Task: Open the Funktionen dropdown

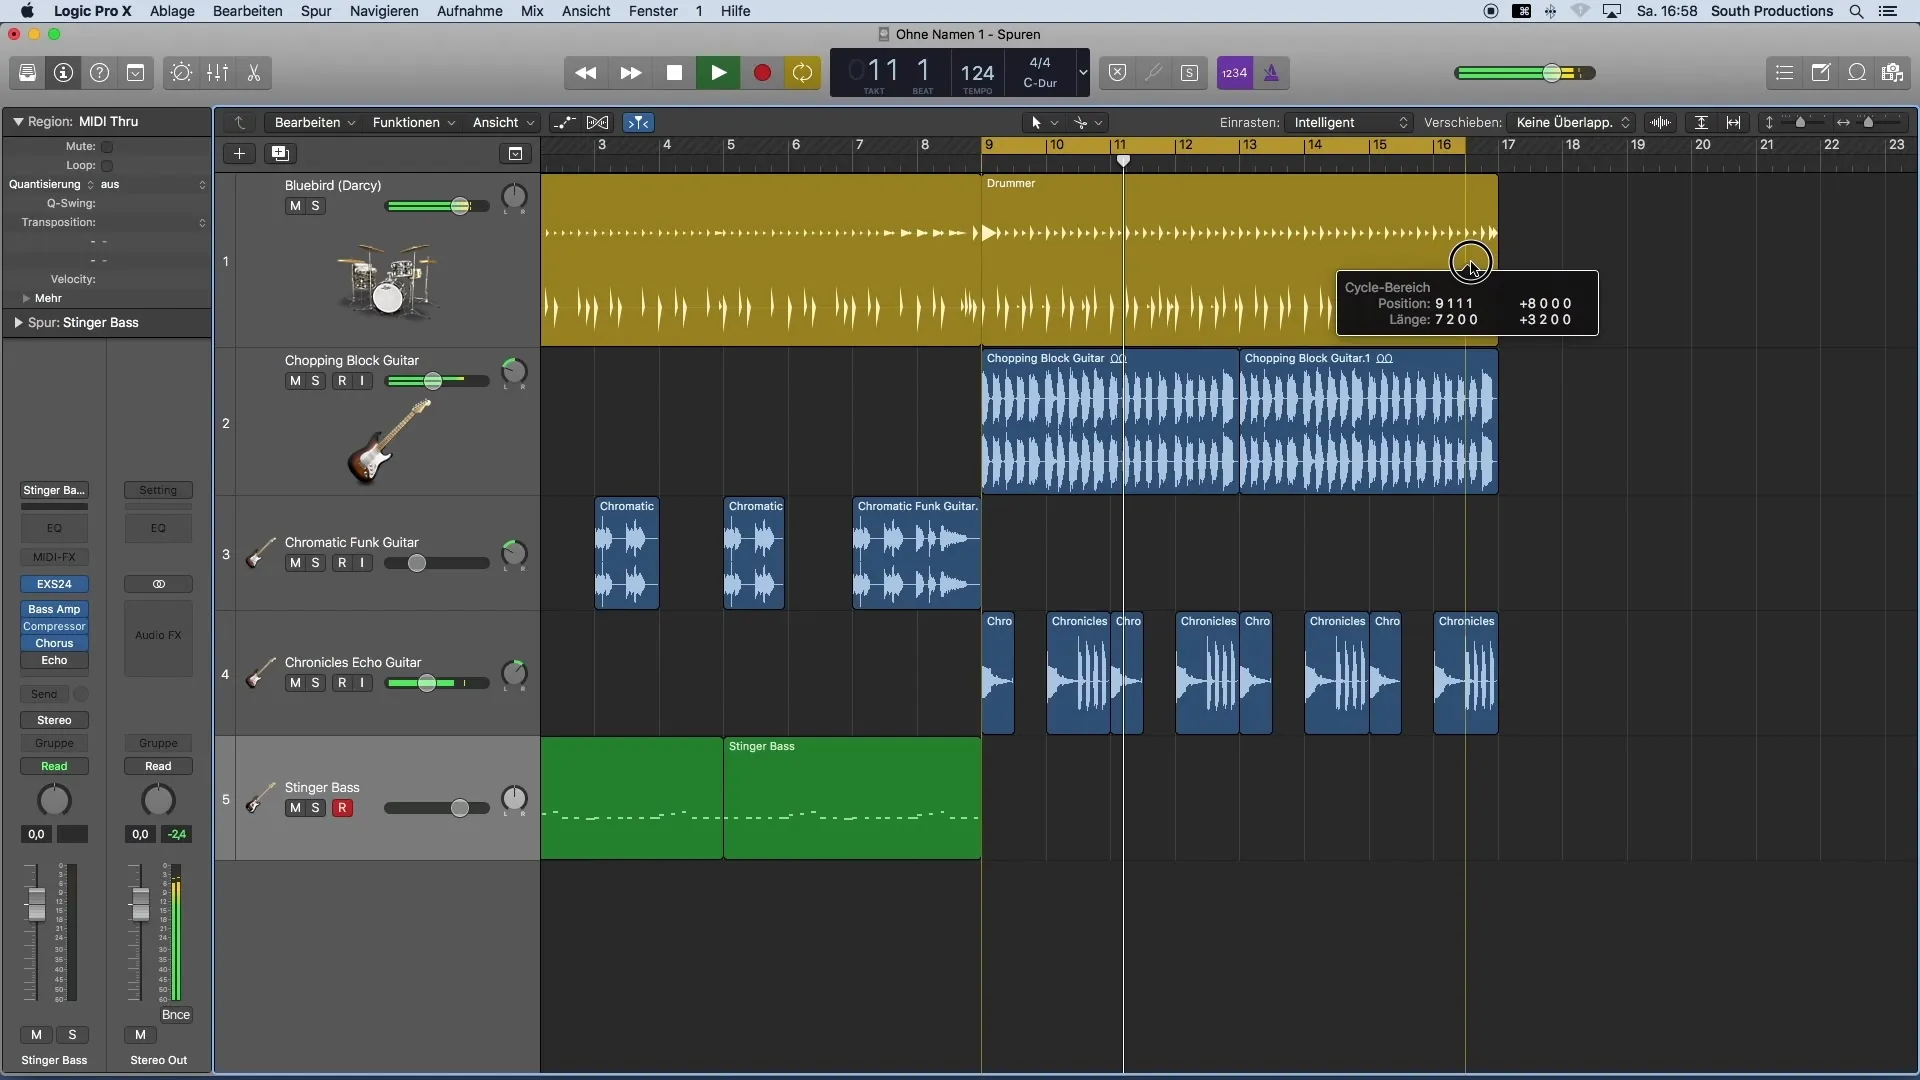Action: click(x=413, y=122)
